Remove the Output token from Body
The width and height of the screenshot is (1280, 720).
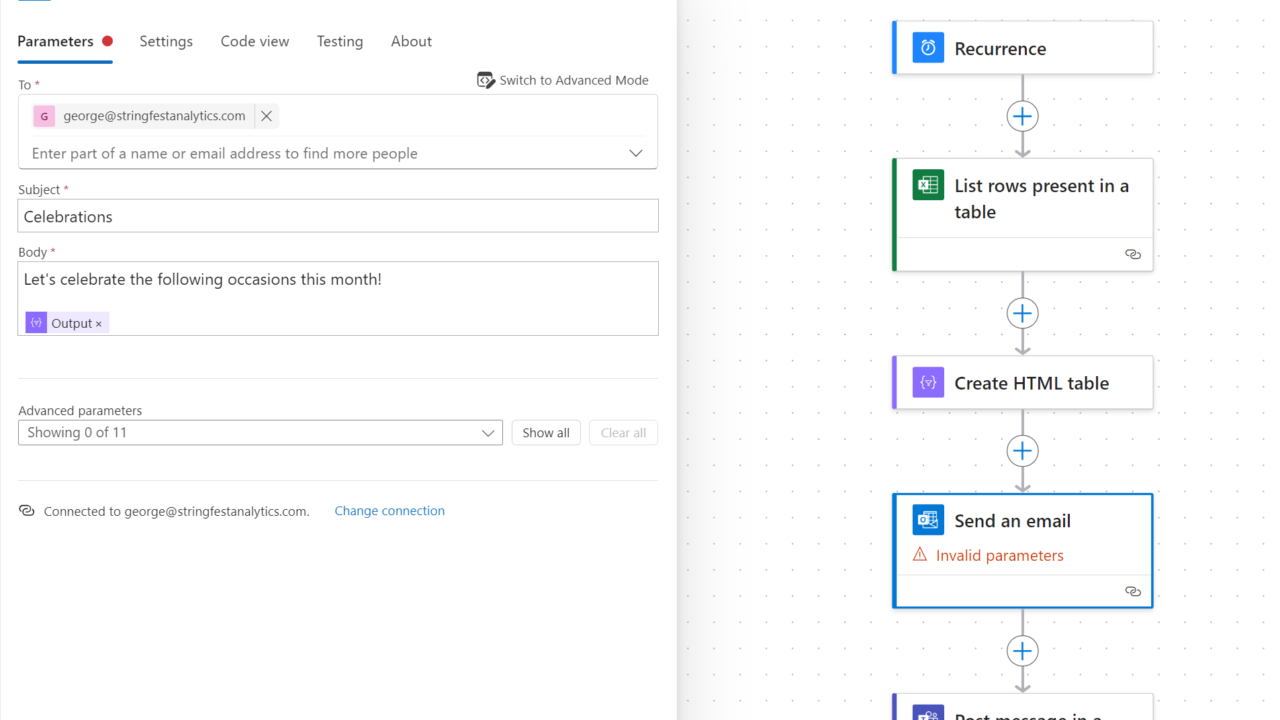[99, 324]
